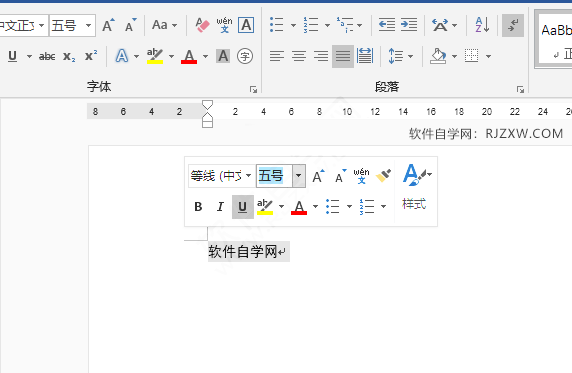Apply multilevel list in ribbon
Image resolution: width=572 pixels, height=373 pixels.
coord(345,25)
